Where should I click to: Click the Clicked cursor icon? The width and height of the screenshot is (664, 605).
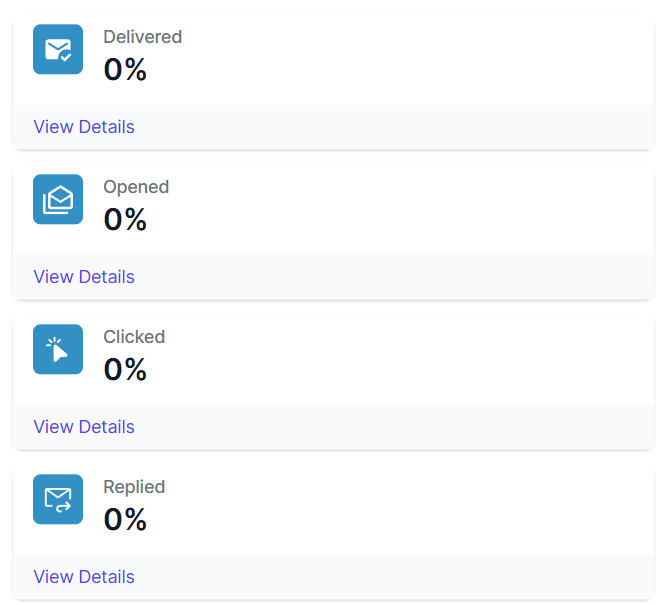coord(58,349)
